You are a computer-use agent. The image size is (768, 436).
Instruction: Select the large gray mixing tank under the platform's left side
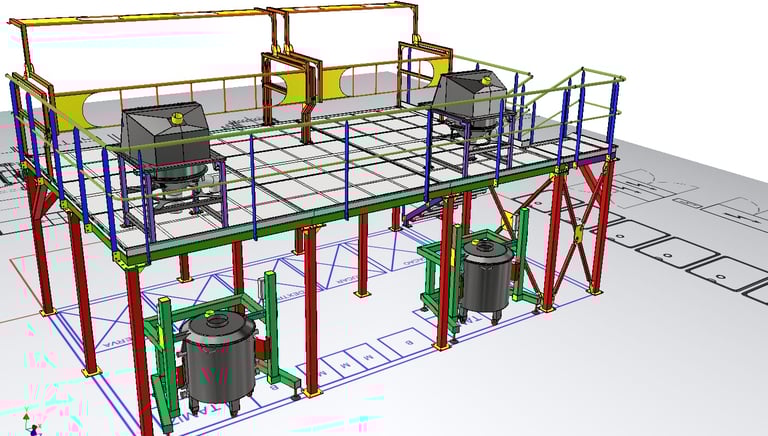(x=218, y=361)
